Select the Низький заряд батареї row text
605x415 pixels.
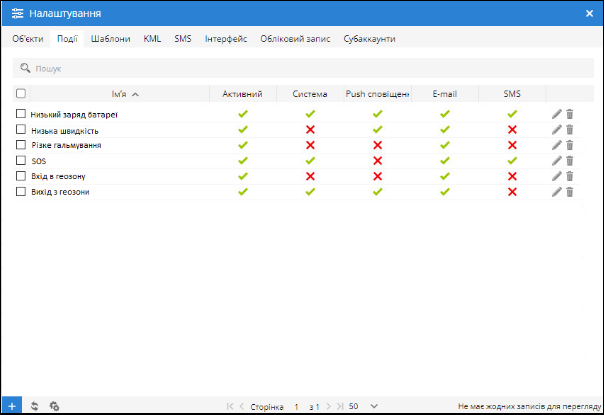coord(74,115)
